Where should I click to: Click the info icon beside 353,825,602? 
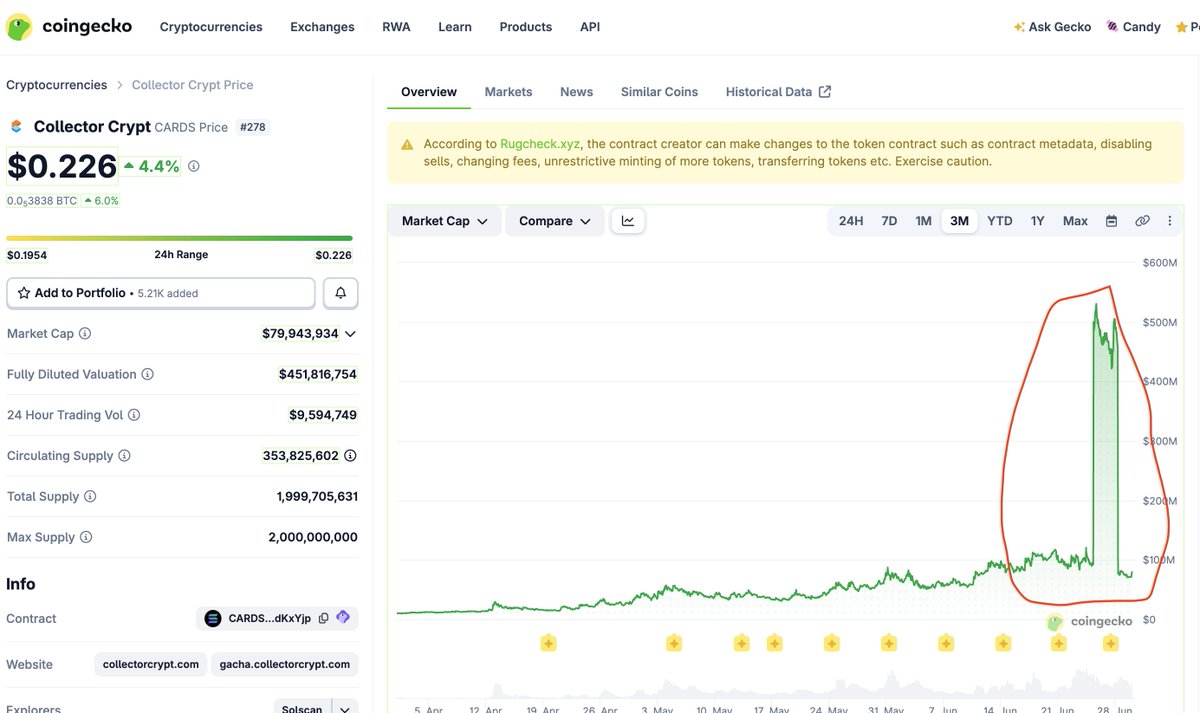point(350,456)
